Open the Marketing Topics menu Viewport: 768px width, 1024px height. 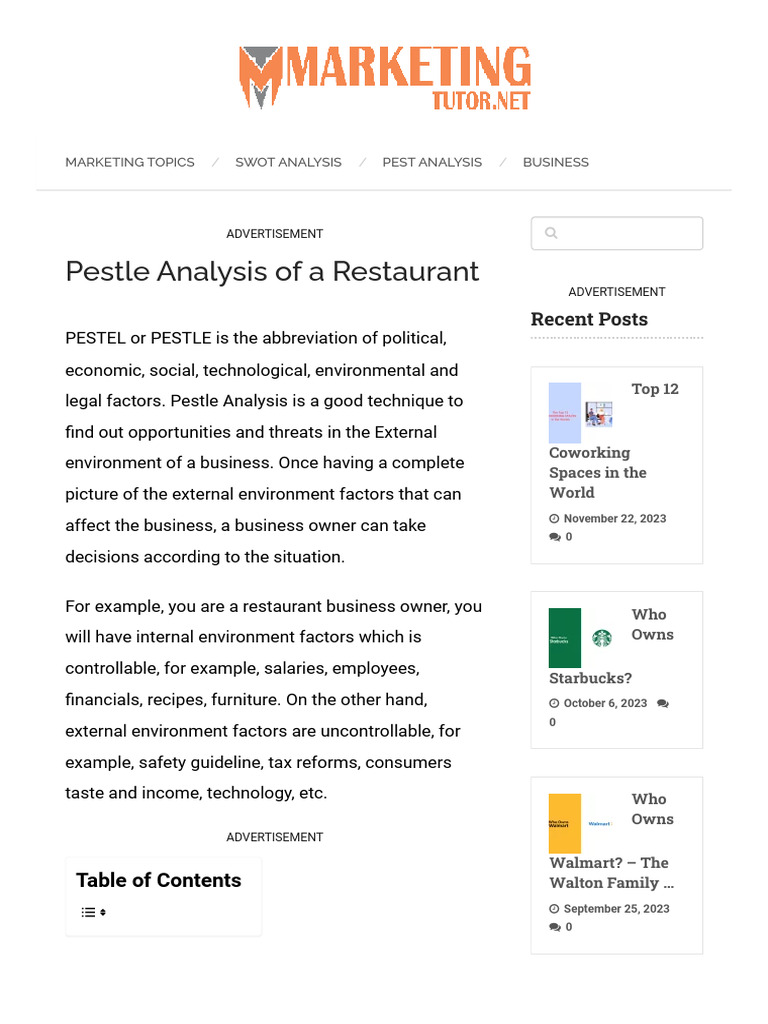130,162
